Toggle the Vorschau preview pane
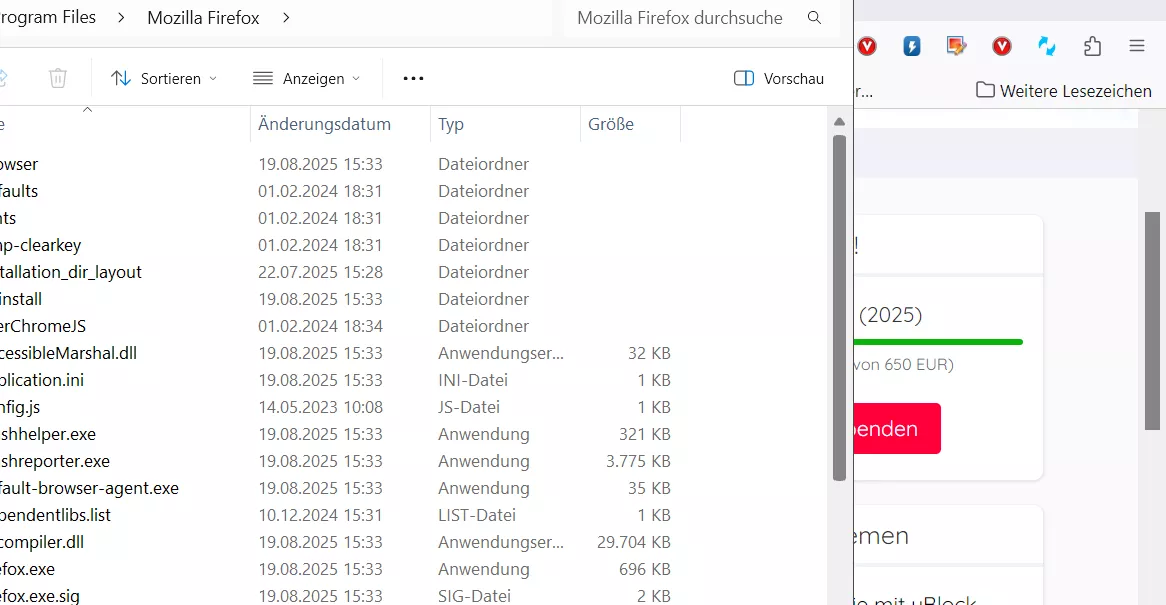 point(779,79)
